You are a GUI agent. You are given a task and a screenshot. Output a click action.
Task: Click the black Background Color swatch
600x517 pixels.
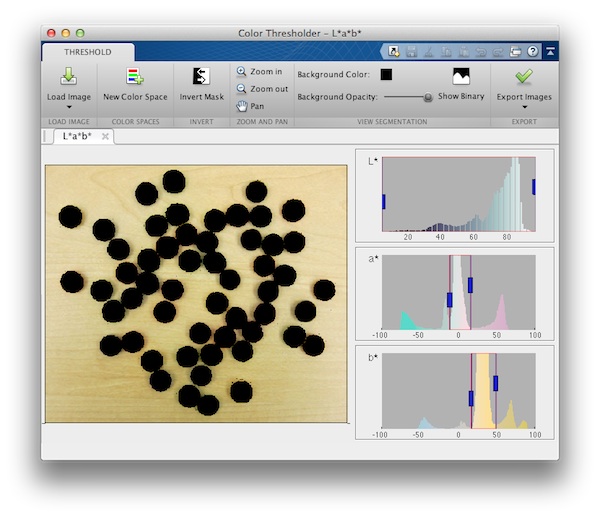(x=387, y=74)
